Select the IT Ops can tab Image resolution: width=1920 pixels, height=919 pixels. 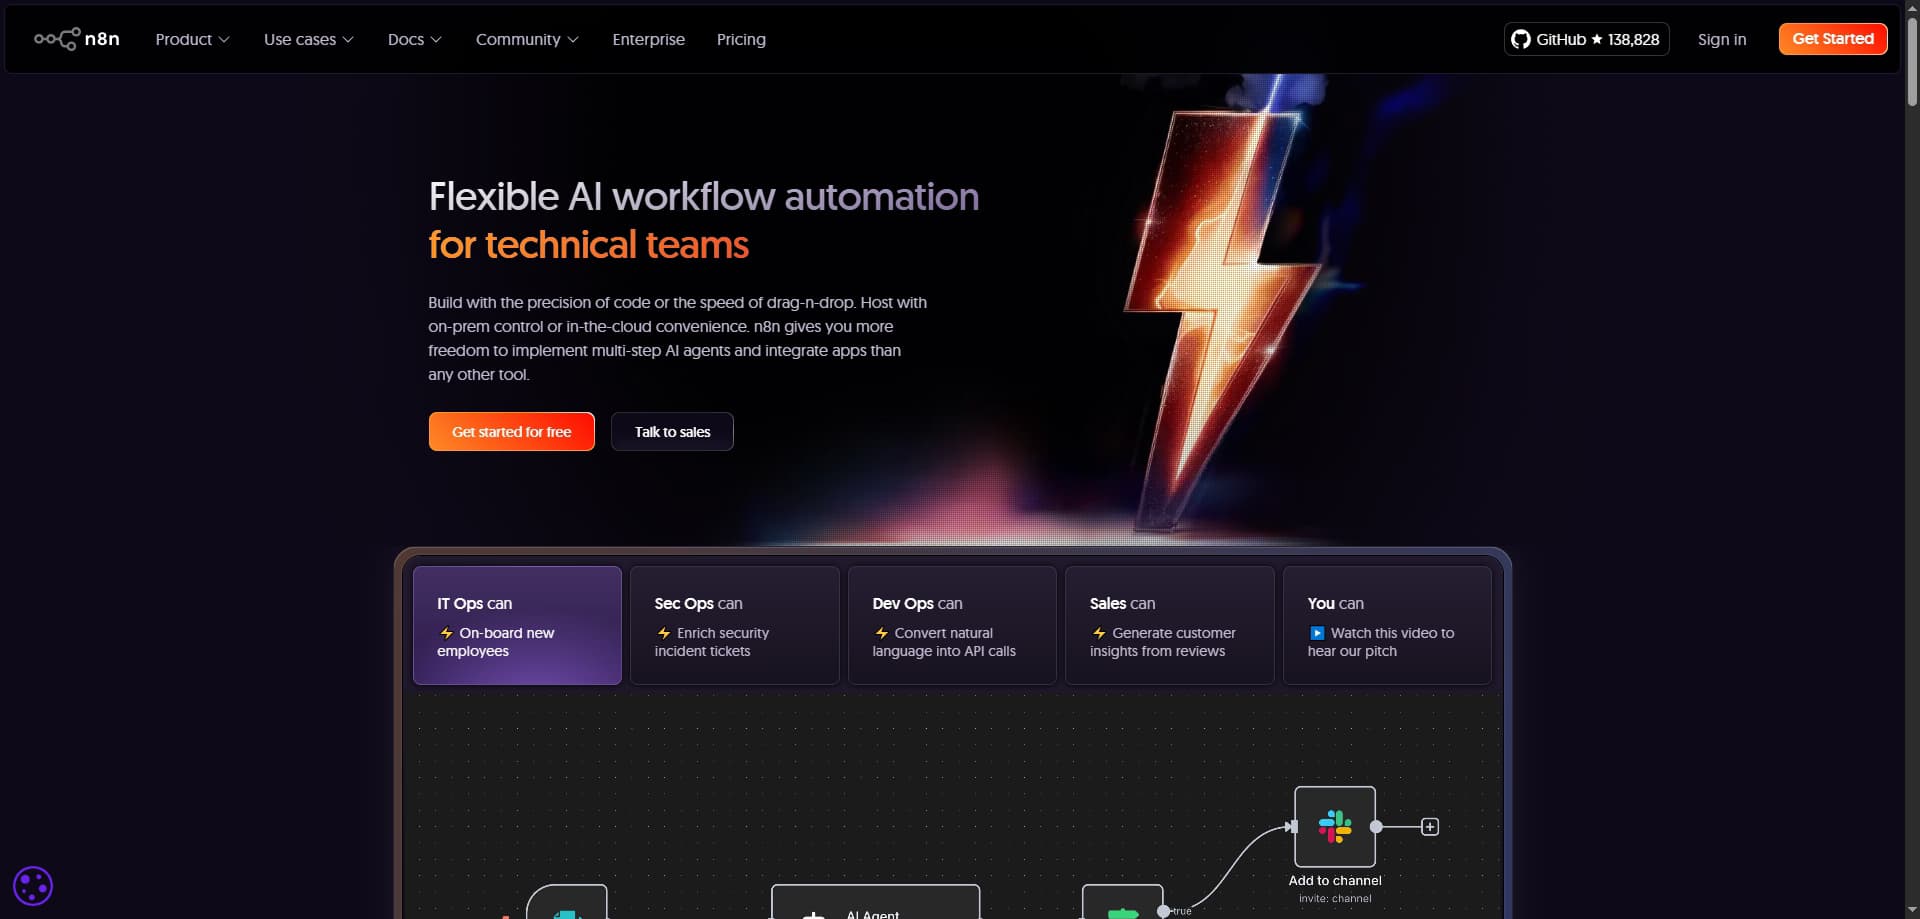pyautogui.click(x=517, y=625)
